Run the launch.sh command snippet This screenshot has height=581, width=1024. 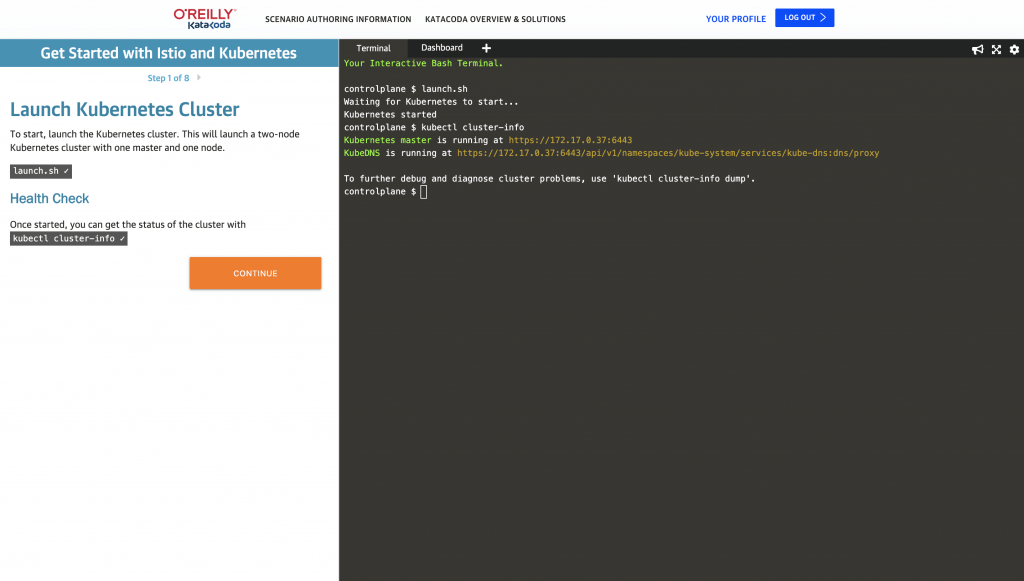pyautogui.click(x=40, y=171)
